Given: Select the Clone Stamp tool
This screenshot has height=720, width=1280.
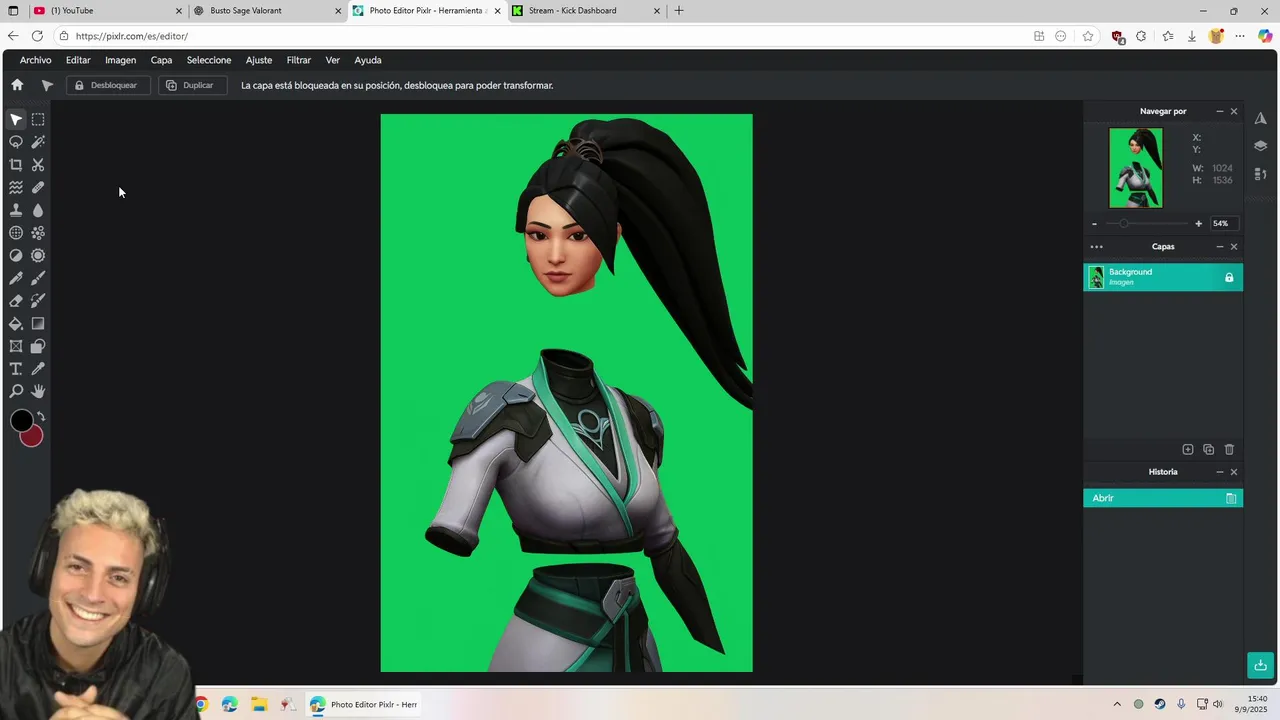Looking at the screenshot, I should [x=16, y=210].
